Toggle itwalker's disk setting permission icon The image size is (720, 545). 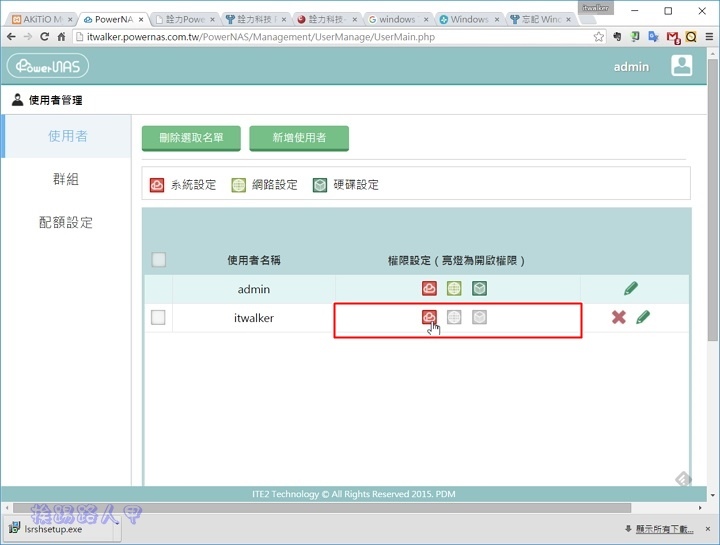coord(479,317)
